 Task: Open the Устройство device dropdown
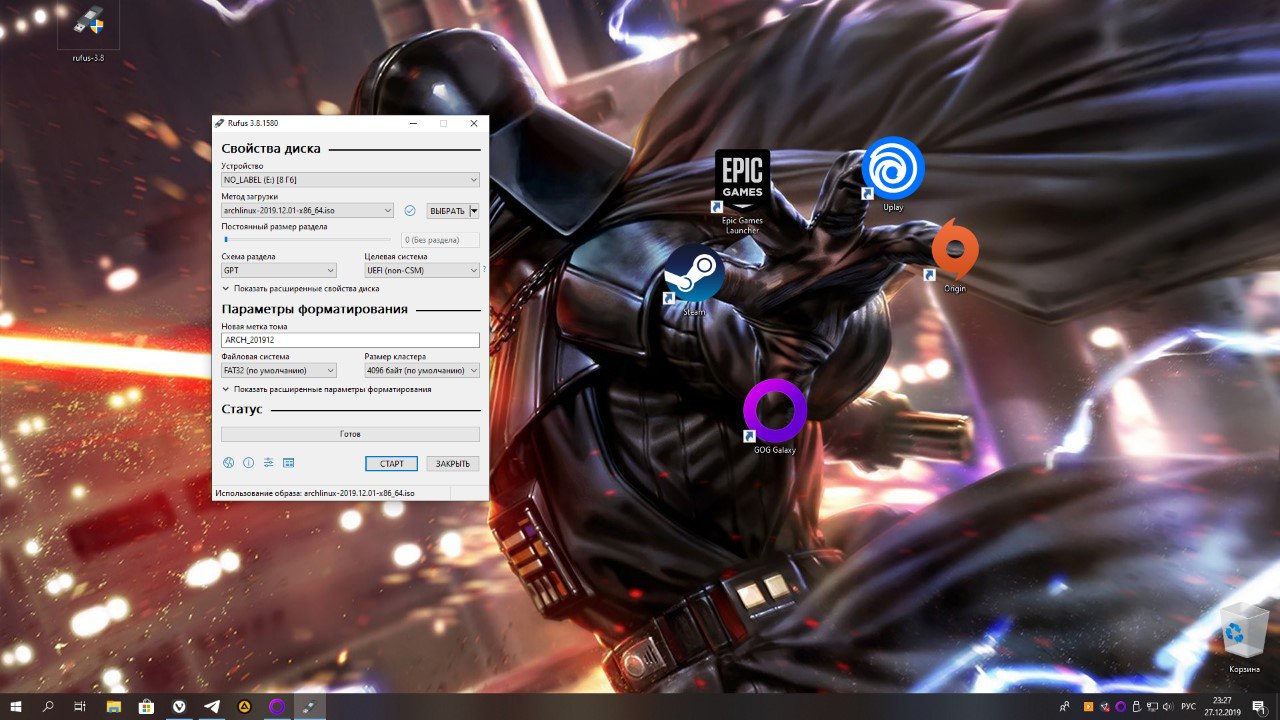(x=350, y=180)
